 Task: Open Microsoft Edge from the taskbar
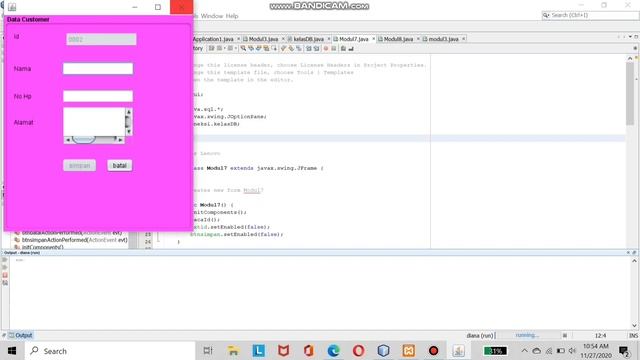point(333,351)
